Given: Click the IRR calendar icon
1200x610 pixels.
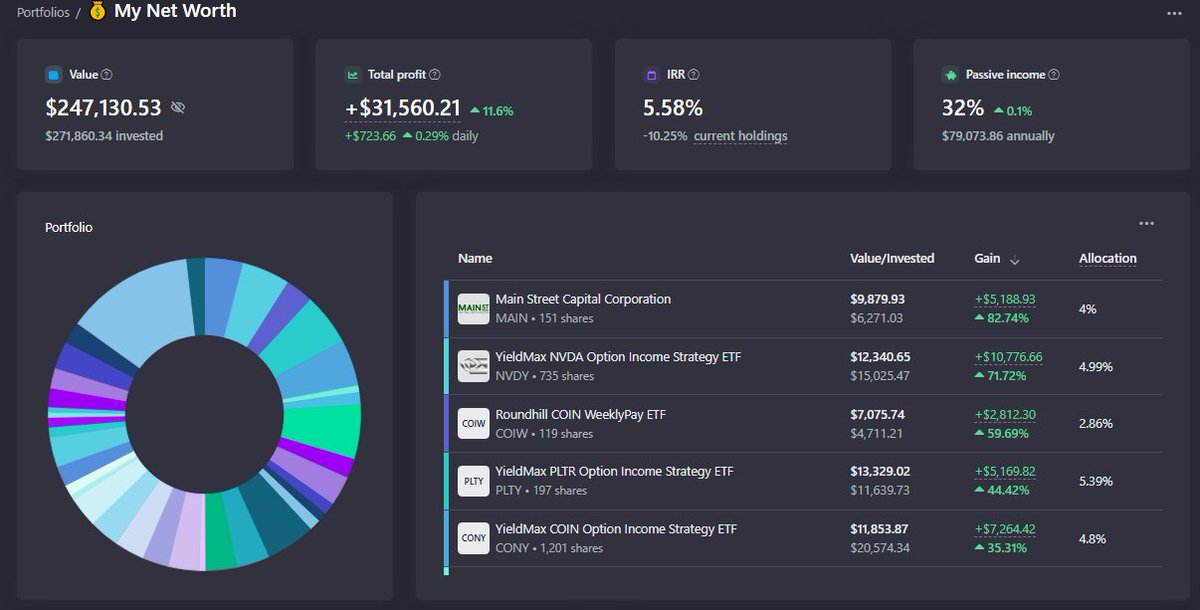Looking at the screenshot, I should [x=651, y=75].
